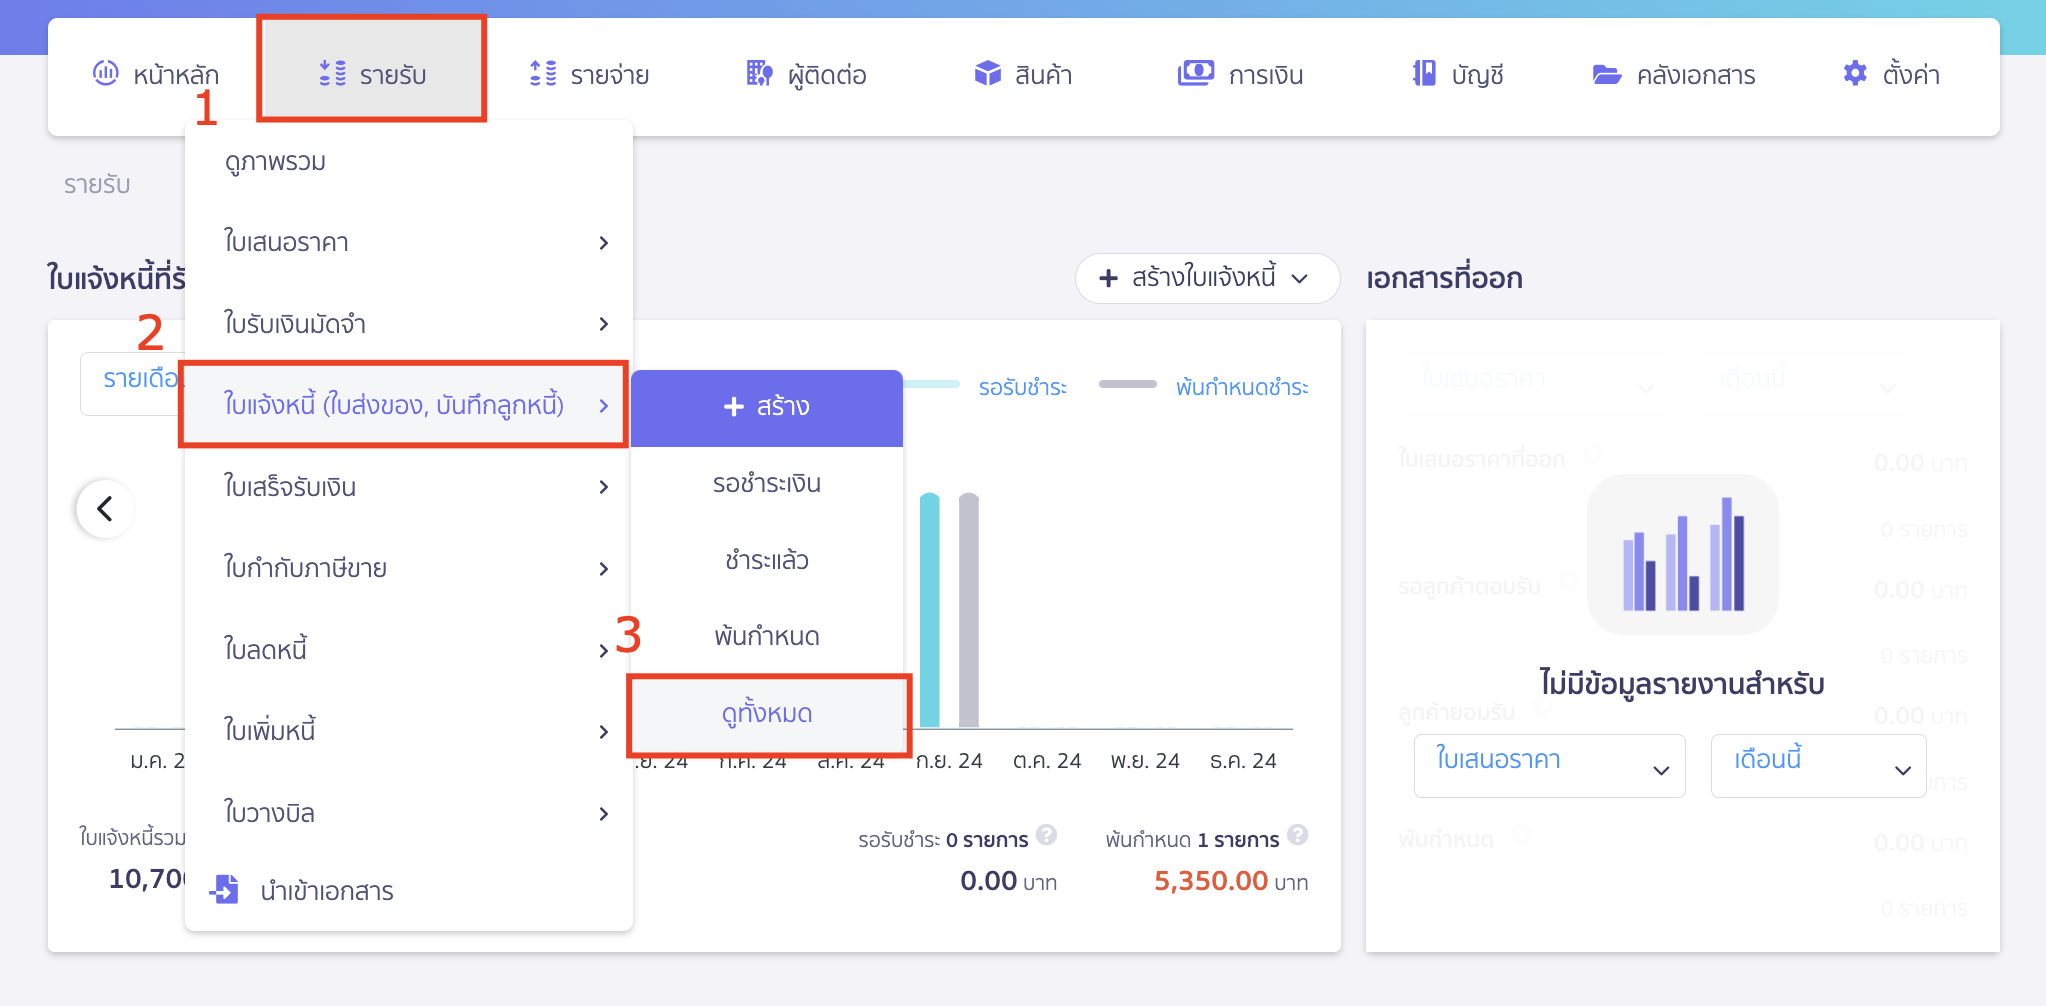Click the ต.ค. 24 axis label
Screen dimensions: 2046x1006
coord(1047,761)
